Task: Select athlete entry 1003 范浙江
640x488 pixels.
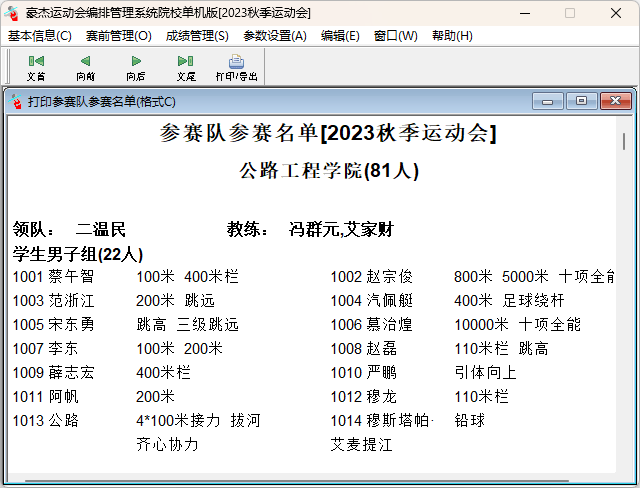Action: 53,301
